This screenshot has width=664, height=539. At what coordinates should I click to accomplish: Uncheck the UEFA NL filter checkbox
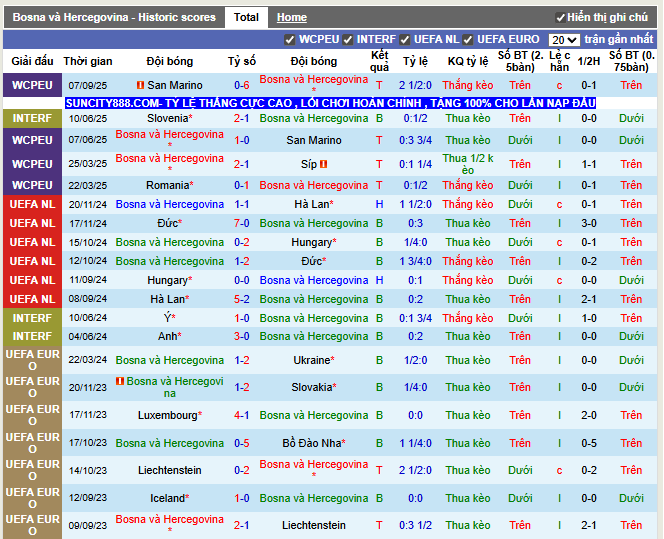tap(405, 40)
